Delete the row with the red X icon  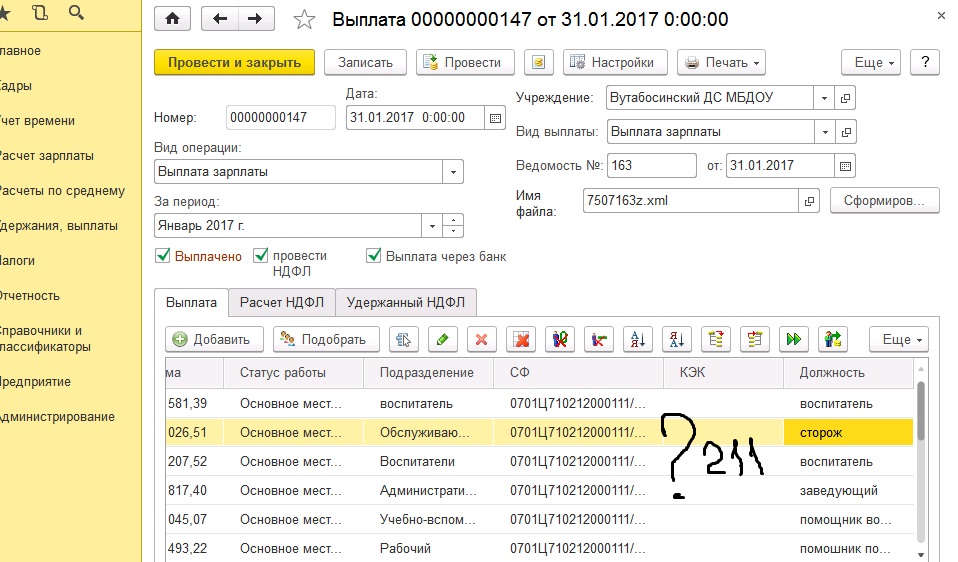pos(481,339)
